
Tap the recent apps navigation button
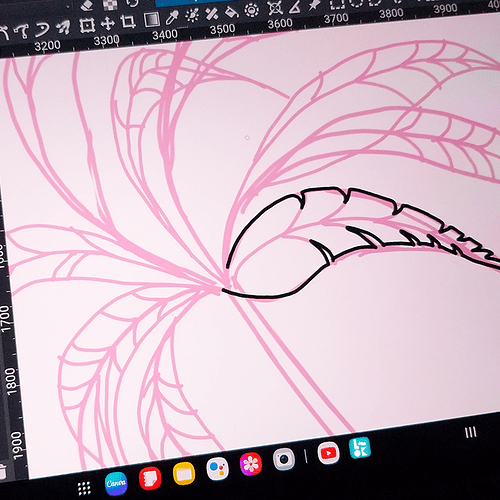coord(471,432)
